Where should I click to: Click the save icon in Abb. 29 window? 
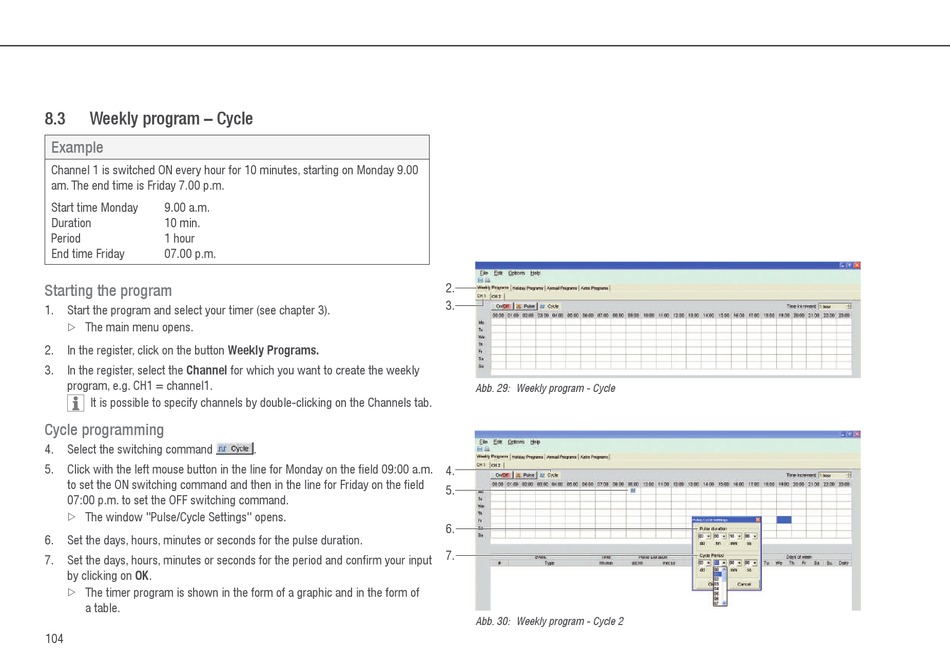tap(480, 280)
